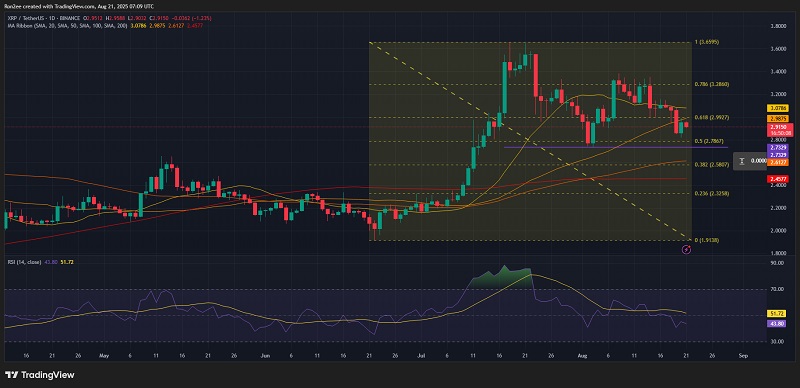Image resolution: width=800 pixels, height=388 pixels.
Task: Click the TradingView logo at the bottom left
Action: pos(39,375)
